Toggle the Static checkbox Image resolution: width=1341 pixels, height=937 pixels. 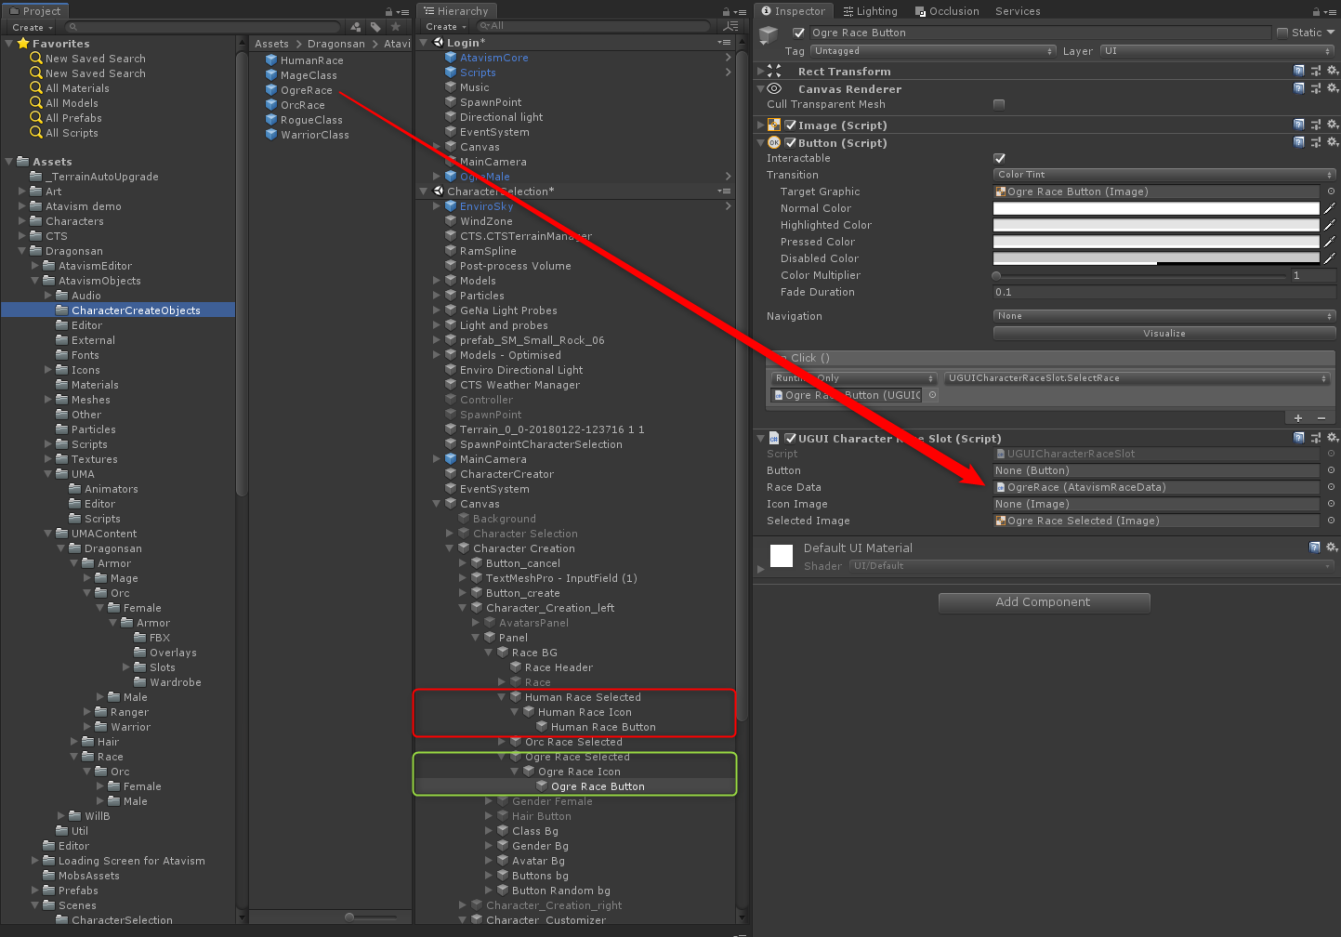pyautogui.click(x=1282, y=33)
